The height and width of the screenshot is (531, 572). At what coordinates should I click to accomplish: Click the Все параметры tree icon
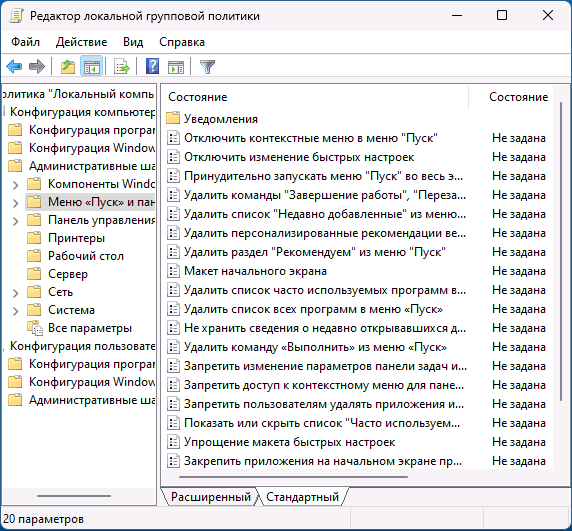pos(35,328)
